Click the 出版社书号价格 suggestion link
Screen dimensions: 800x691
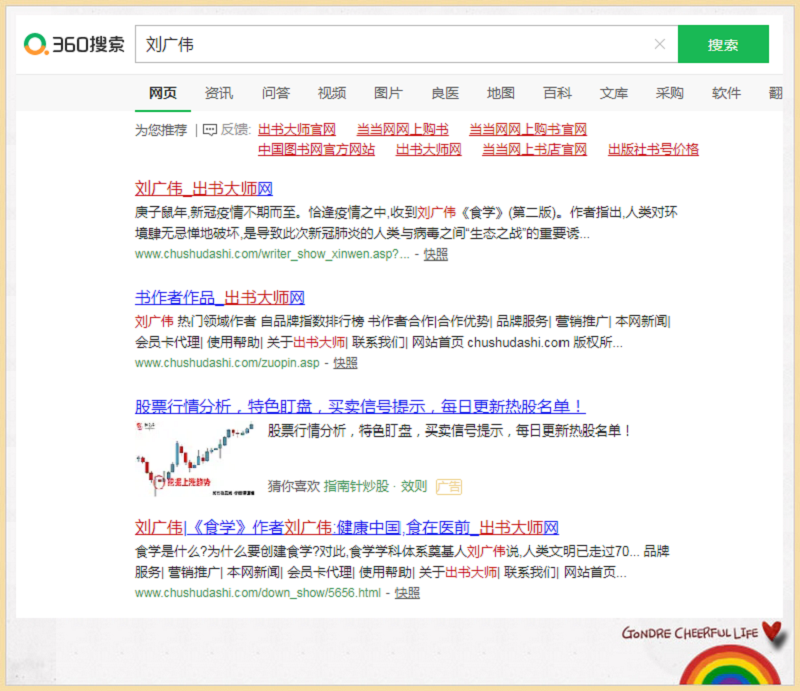(x=653, y=150)
